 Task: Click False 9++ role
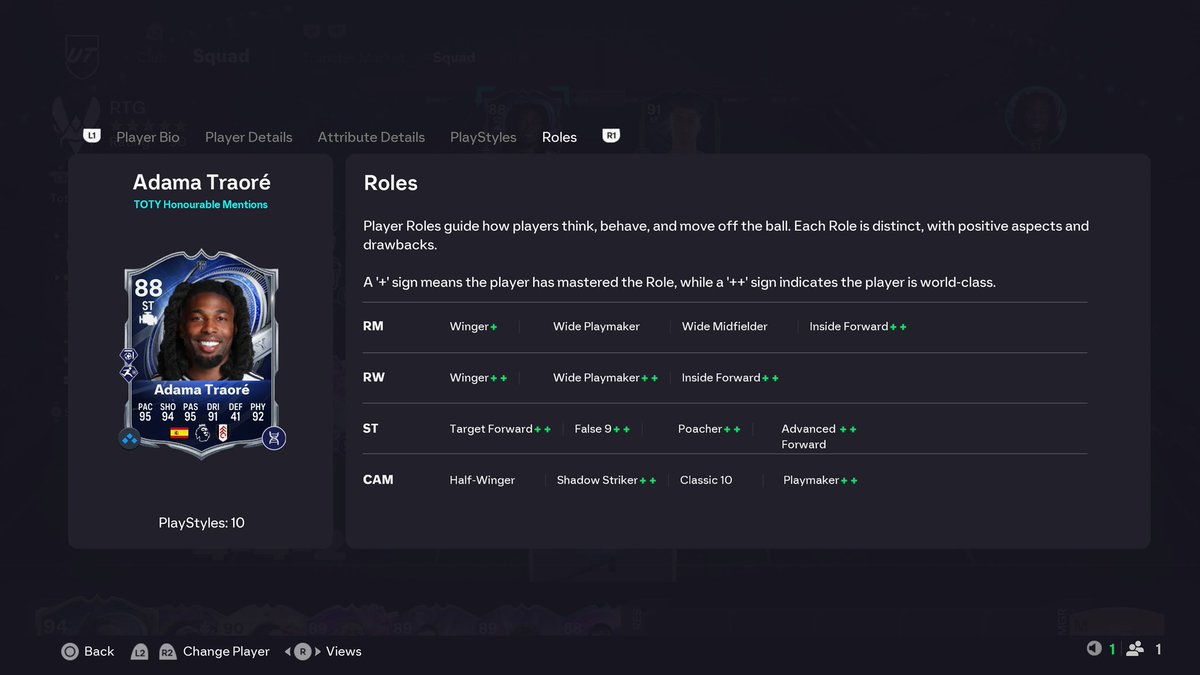pos(602,428)
